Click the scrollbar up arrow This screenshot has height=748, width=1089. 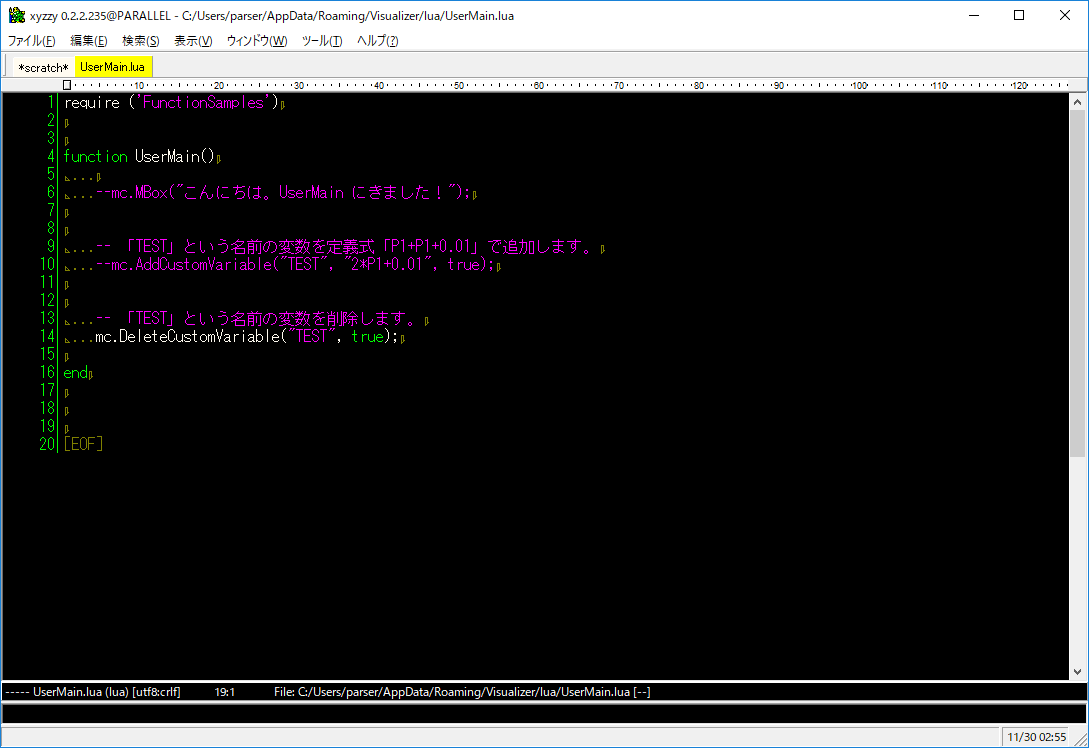(x=1078, y=102)
